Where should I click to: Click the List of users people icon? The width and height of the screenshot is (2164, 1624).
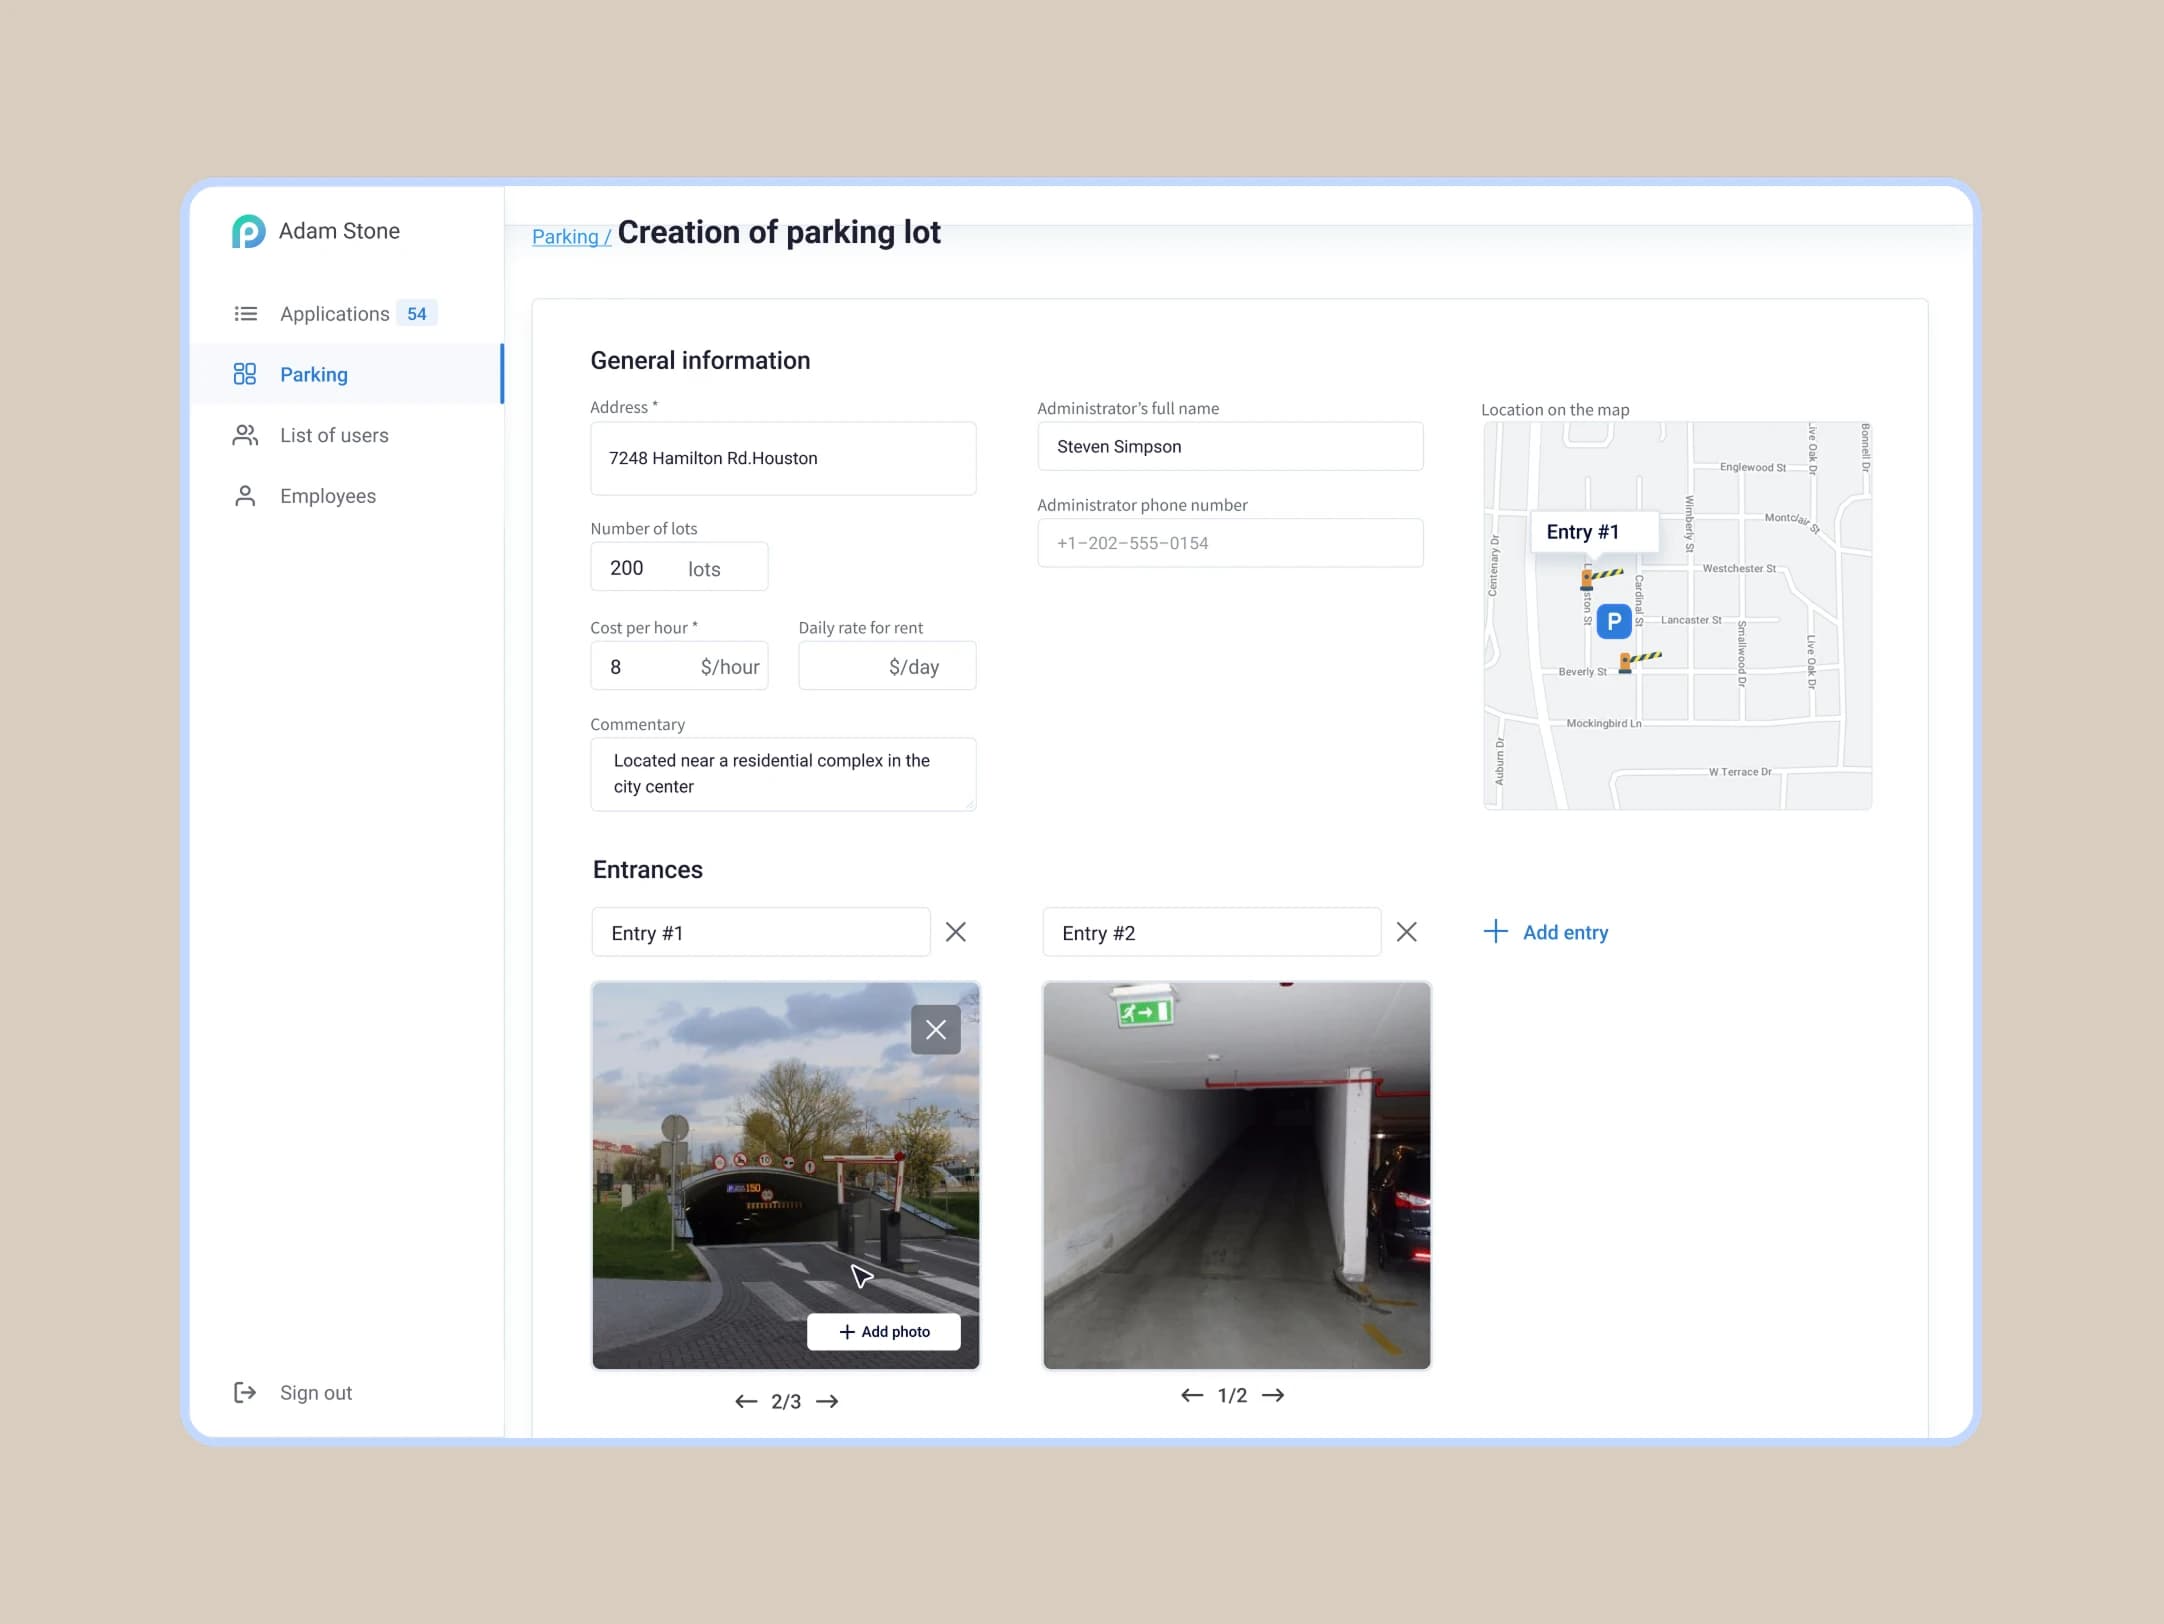pyautogui.click(x=245, y=435)
